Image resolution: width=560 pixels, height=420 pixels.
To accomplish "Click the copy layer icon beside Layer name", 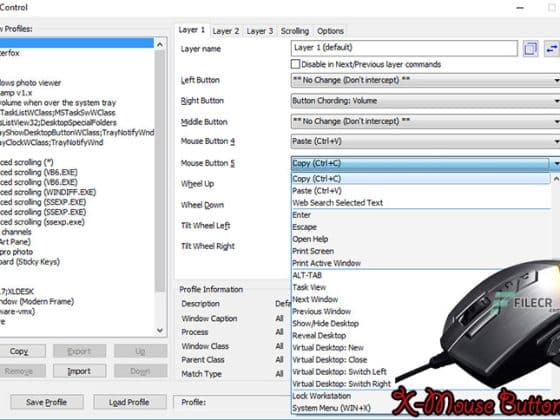I will (x=530, y=49).
